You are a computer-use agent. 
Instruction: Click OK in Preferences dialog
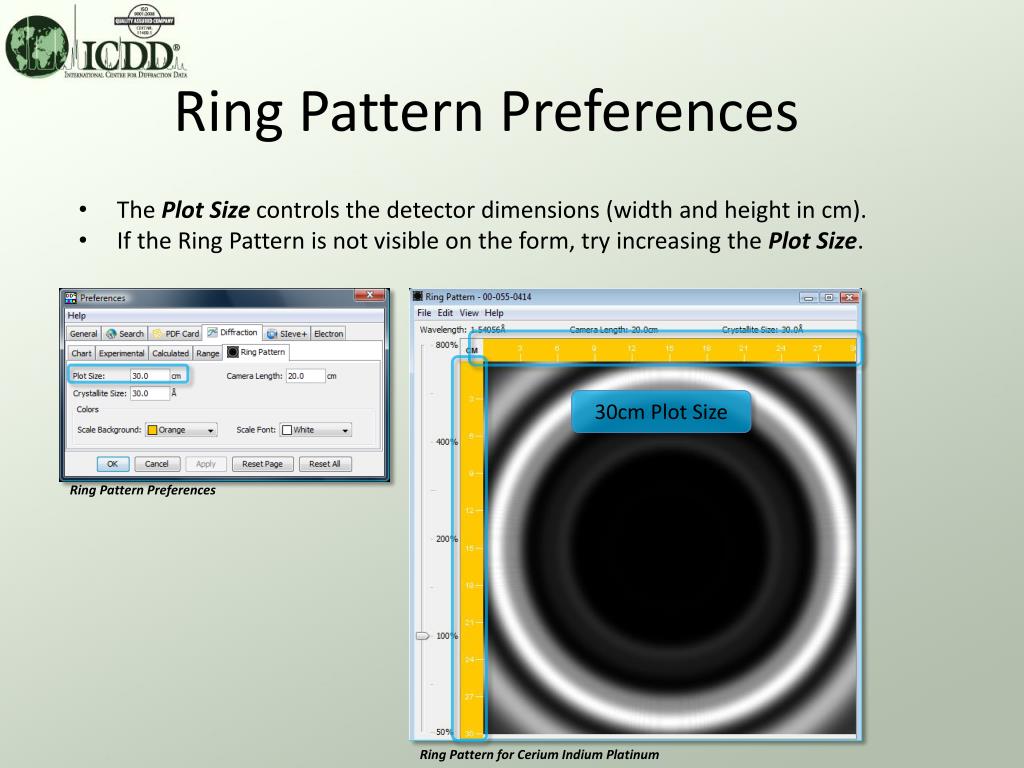click(112, 464)
